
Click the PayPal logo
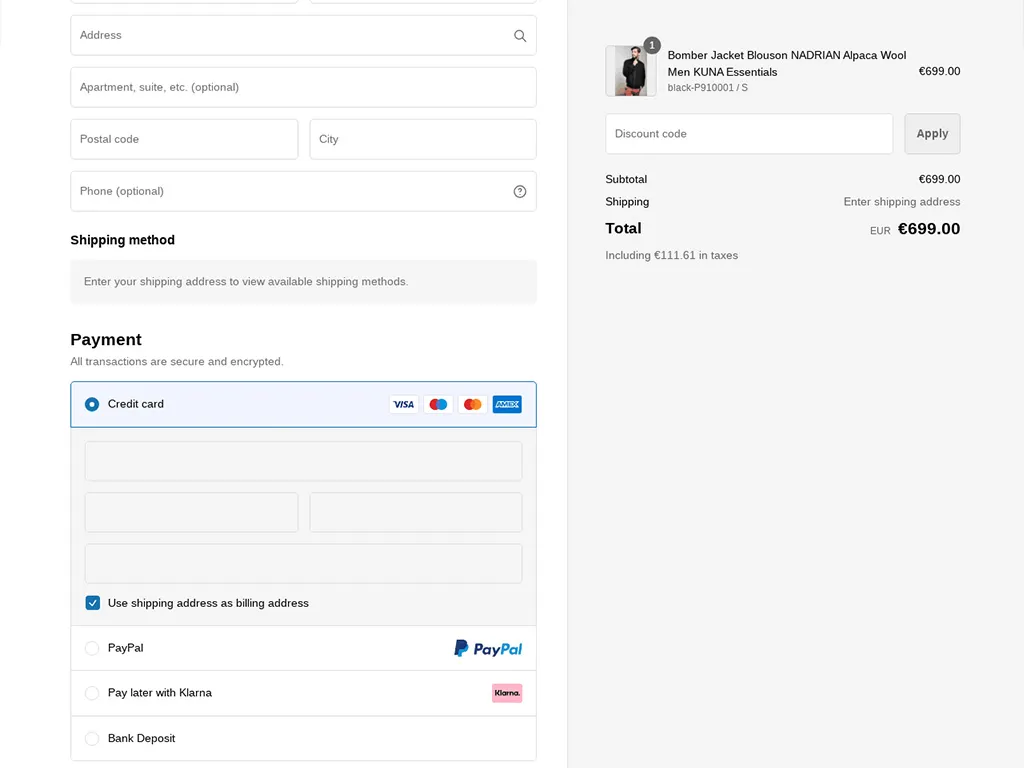(x=488, y=648)
